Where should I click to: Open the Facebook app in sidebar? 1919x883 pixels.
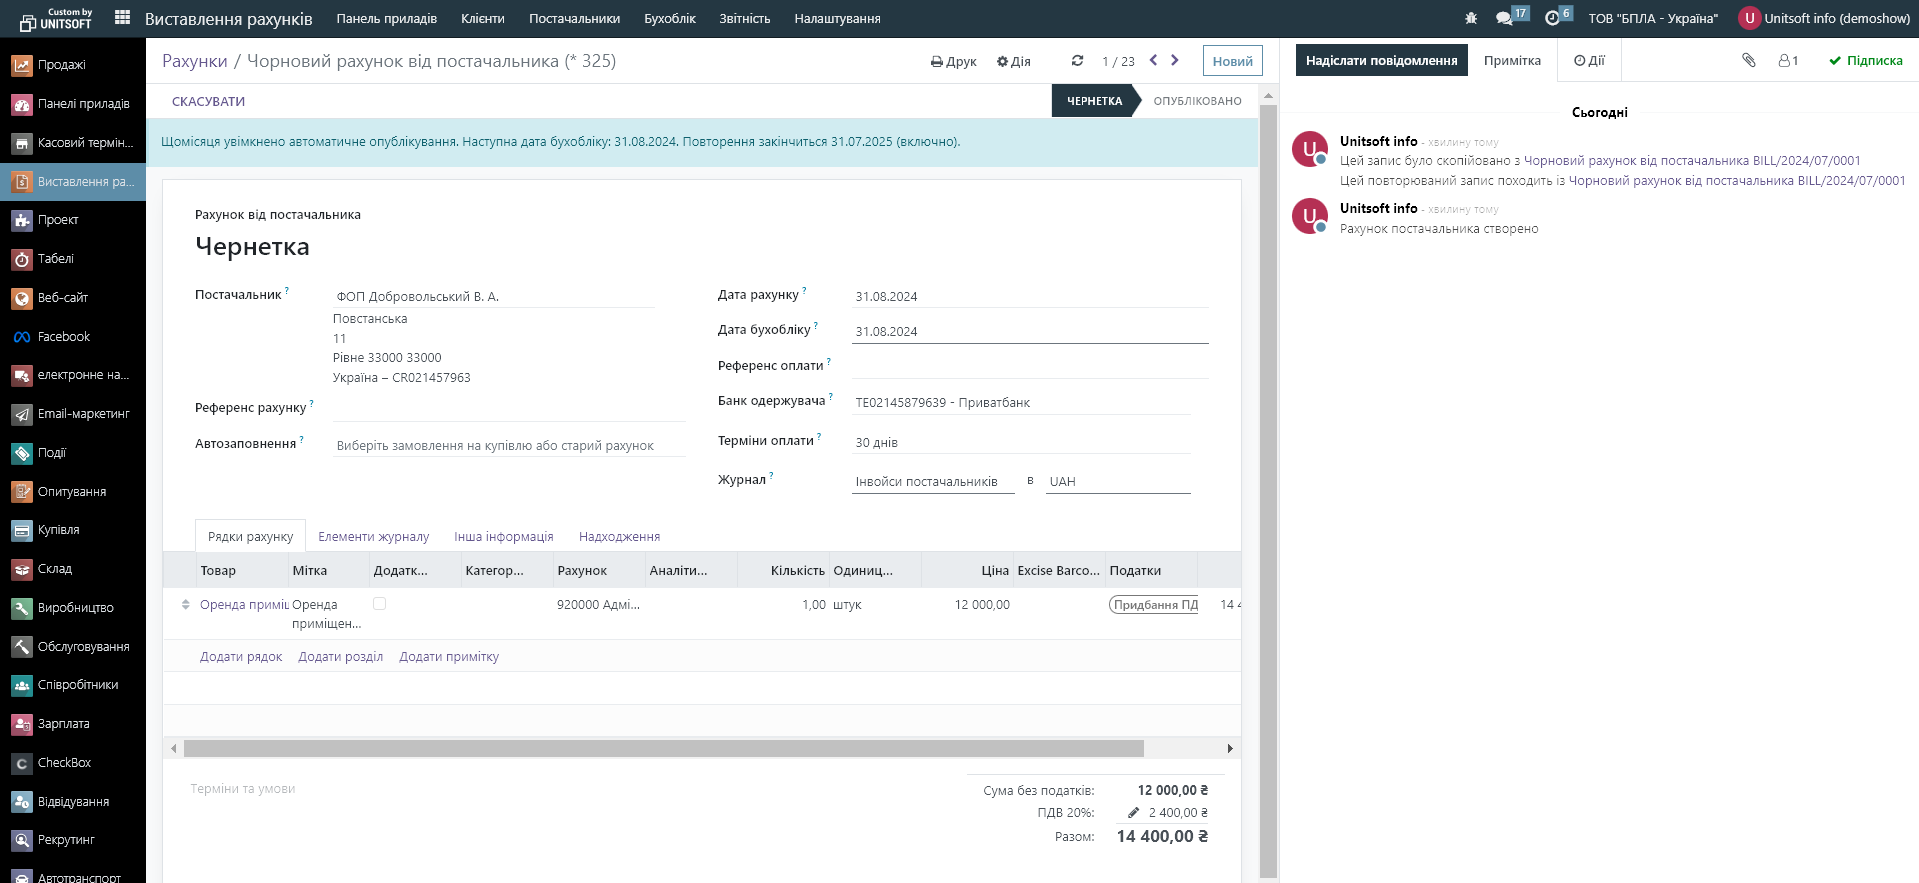pyautogui.click(x=64, y=337)
